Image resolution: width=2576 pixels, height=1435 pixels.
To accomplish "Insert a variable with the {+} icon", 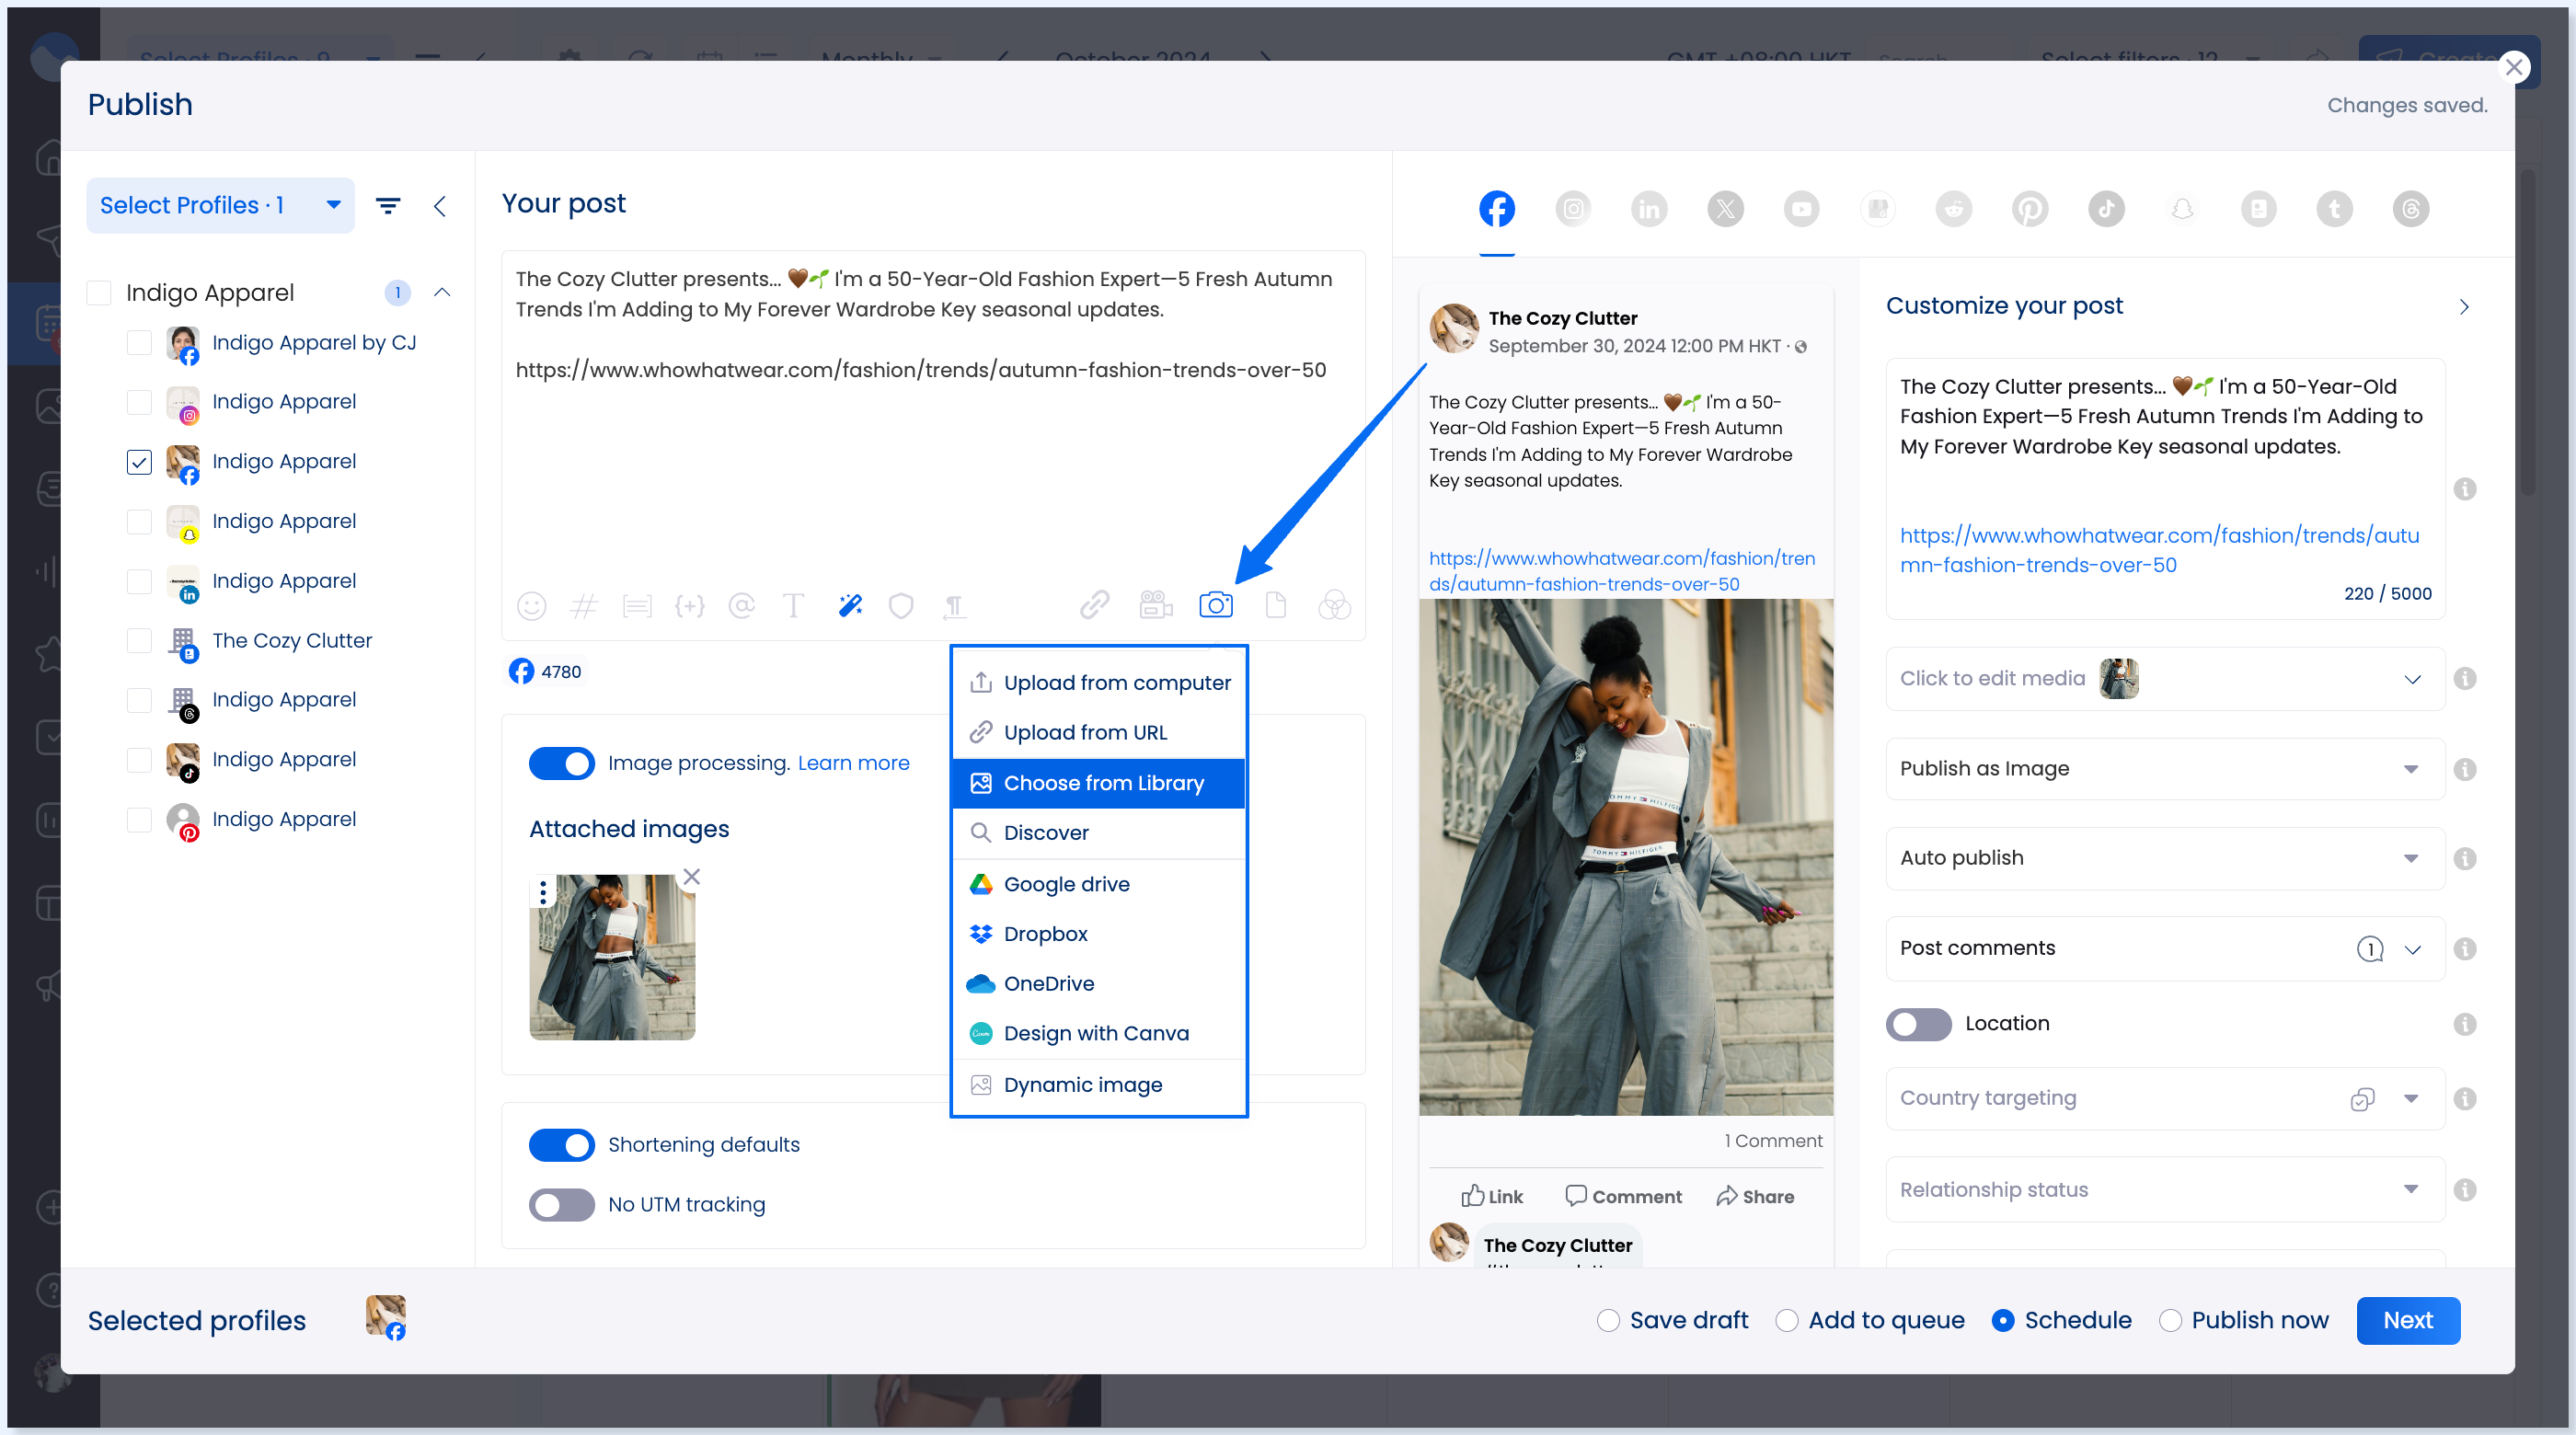I will tap(689, 605).
